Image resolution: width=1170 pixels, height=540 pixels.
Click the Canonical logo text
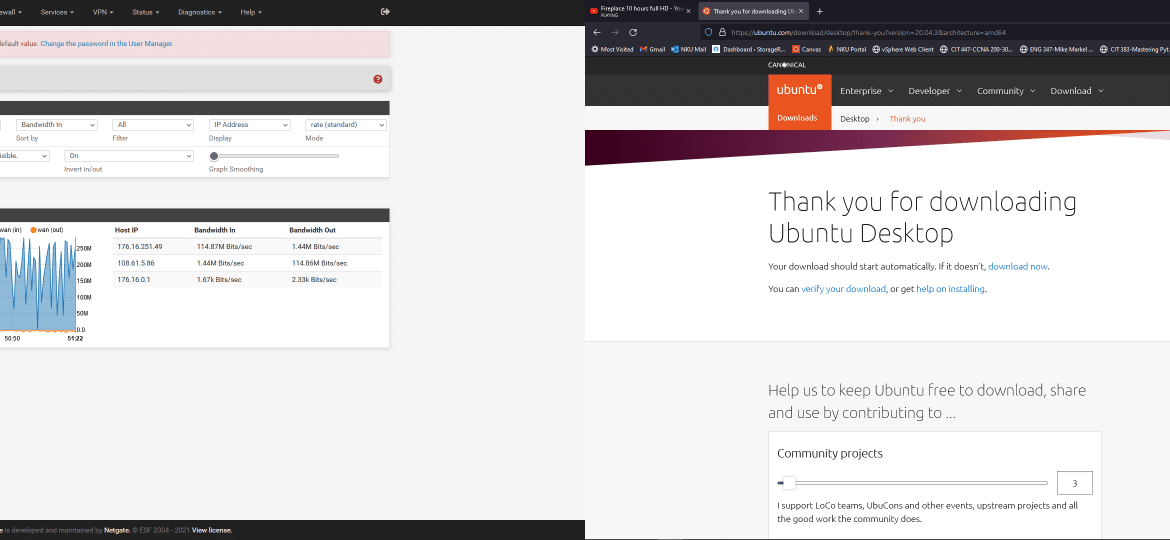[x=786, y=65]
